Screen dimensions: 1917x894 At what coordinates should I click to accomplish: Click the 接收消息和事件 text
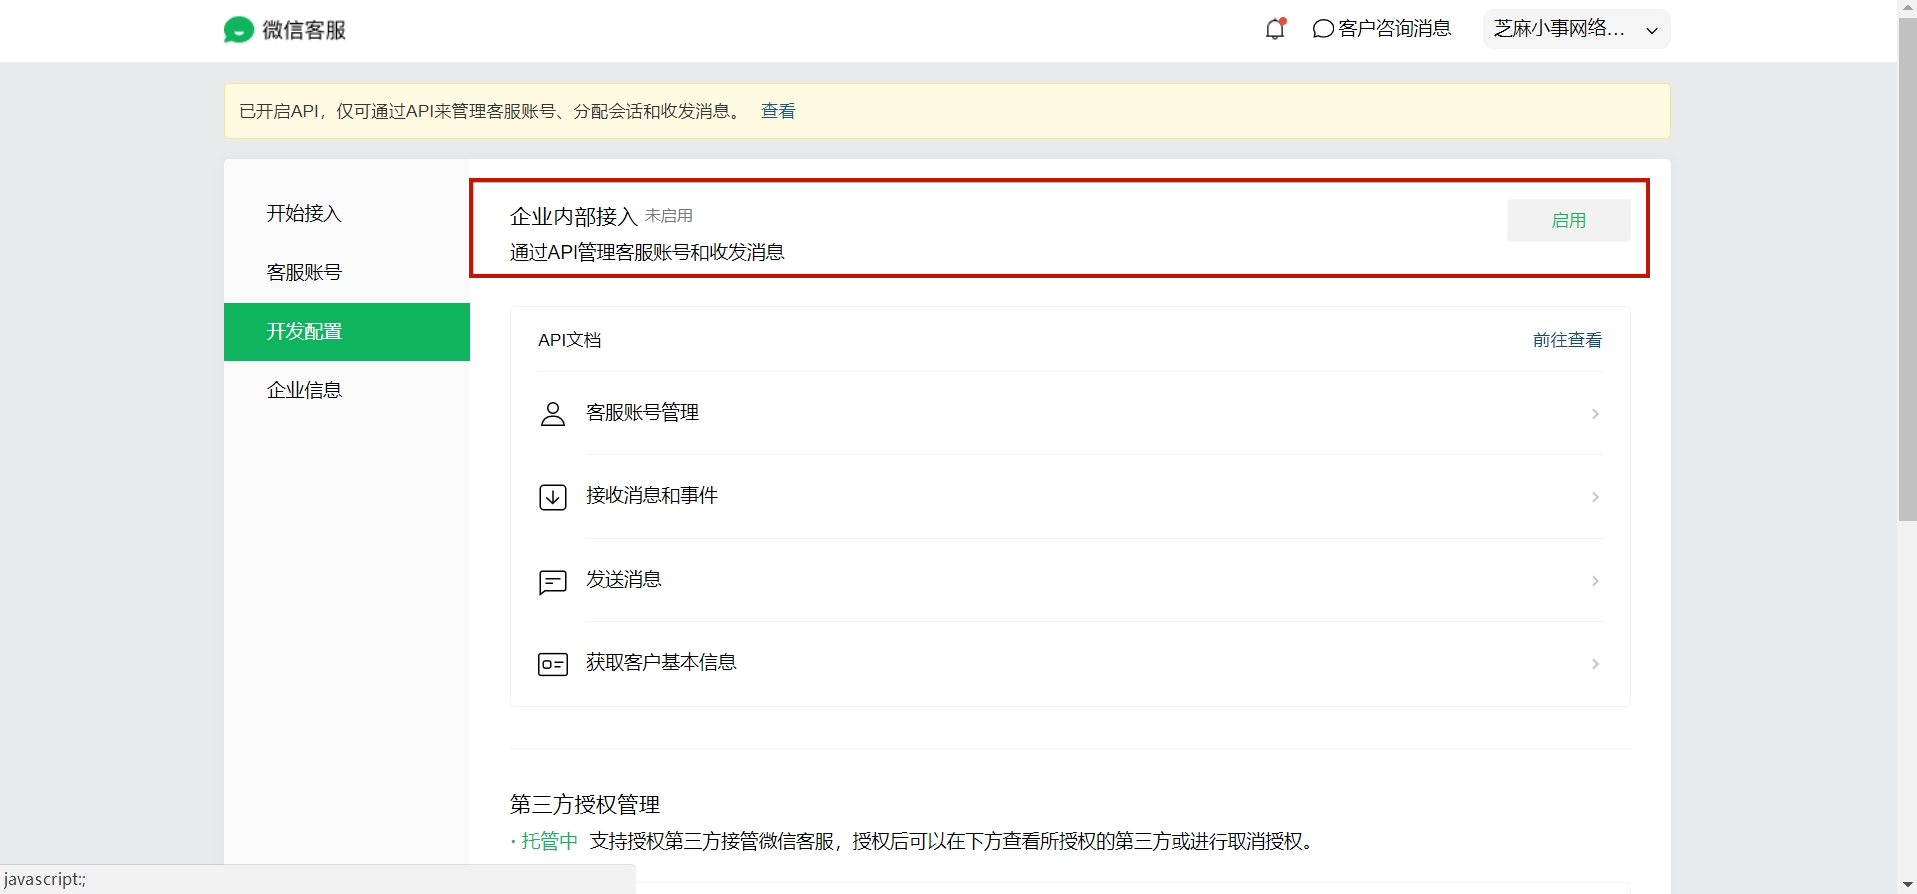tap(652, 496)
